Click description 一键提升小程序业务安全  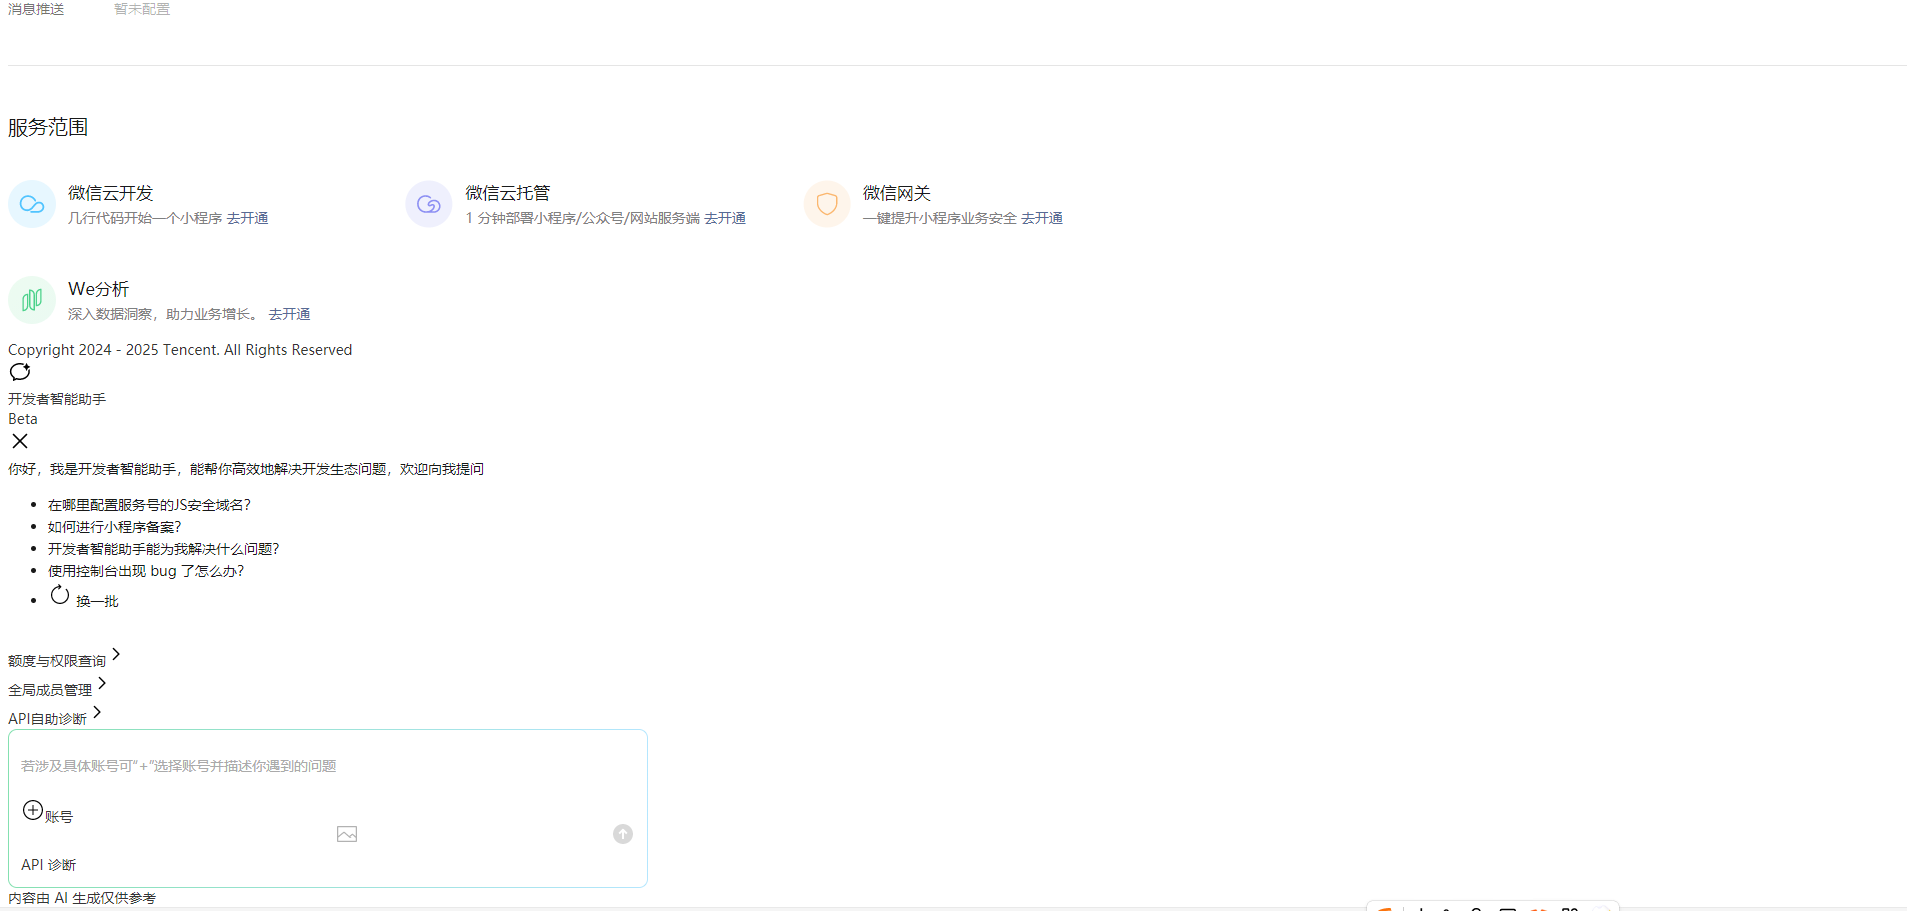940,218
